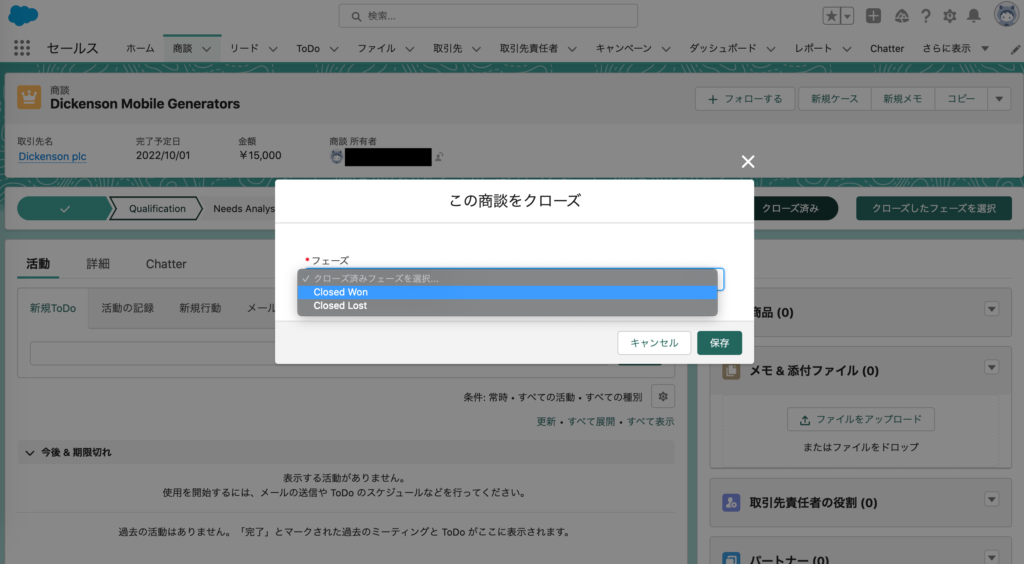The image size is (1024, 564).
Task: Expand the 今後 & 期限切れ section
Action: [x=28, y=453]
